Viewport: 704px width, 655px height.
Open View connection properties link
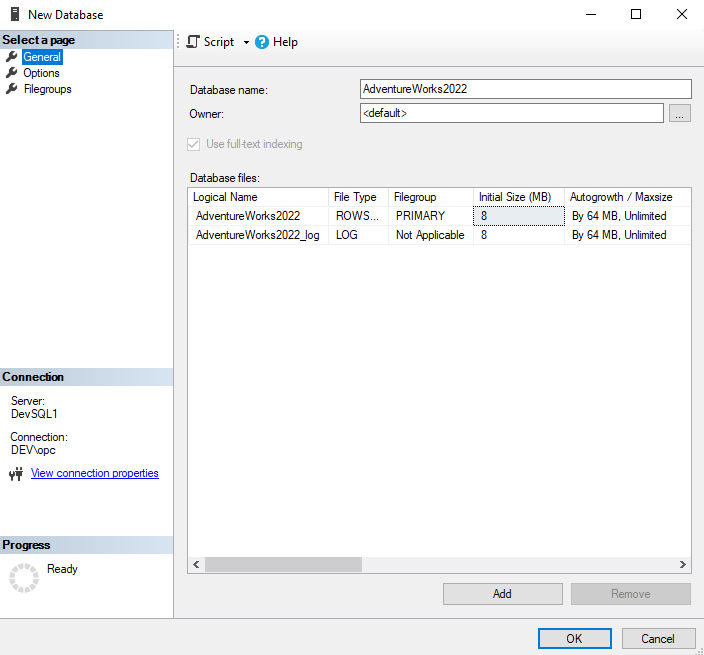95,473
